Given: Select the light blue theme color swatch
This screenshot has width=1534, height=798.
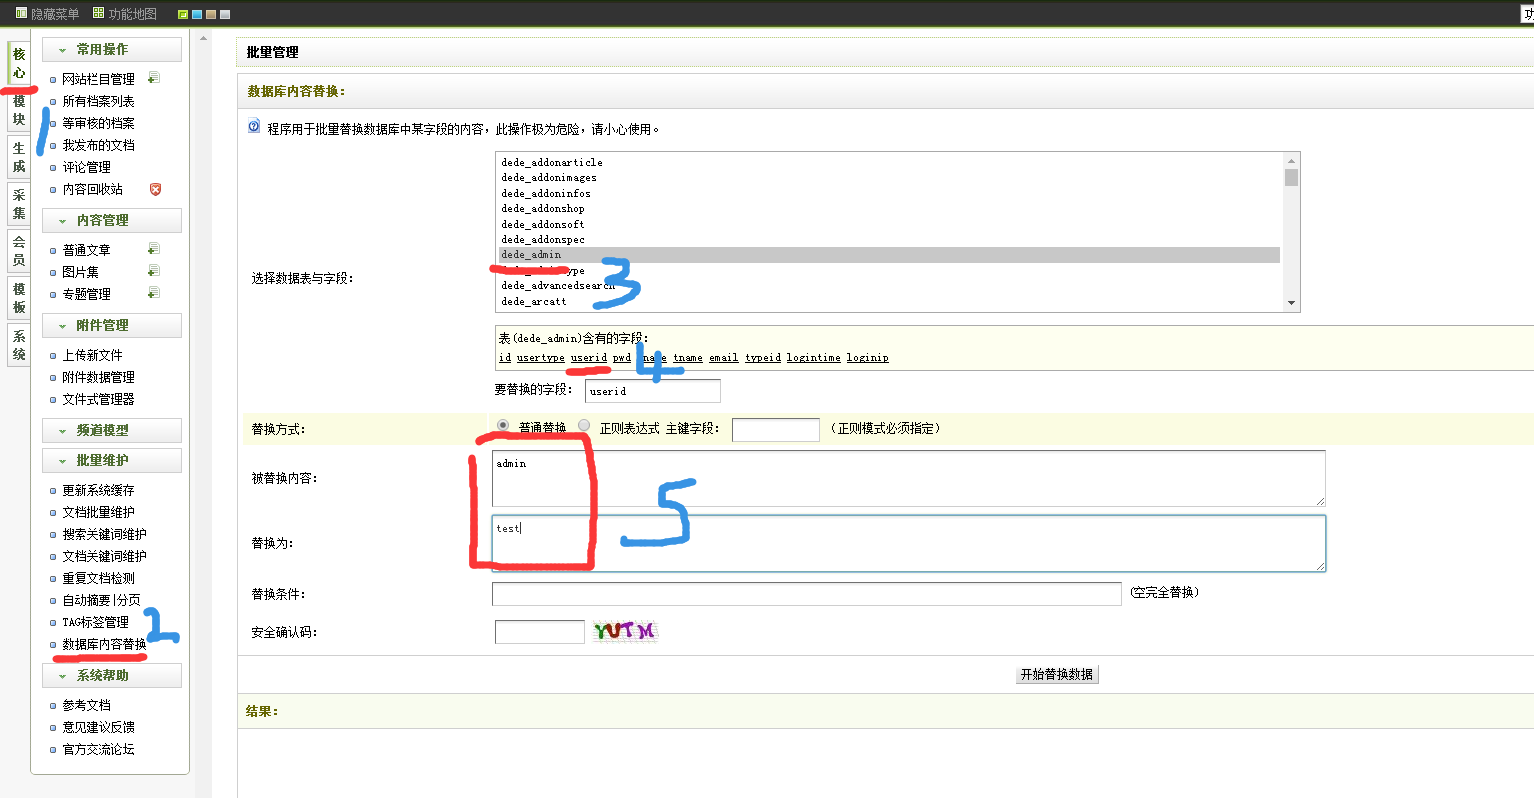Looking at the screenshot, I should pyautogui.click(x=197, y=14).
